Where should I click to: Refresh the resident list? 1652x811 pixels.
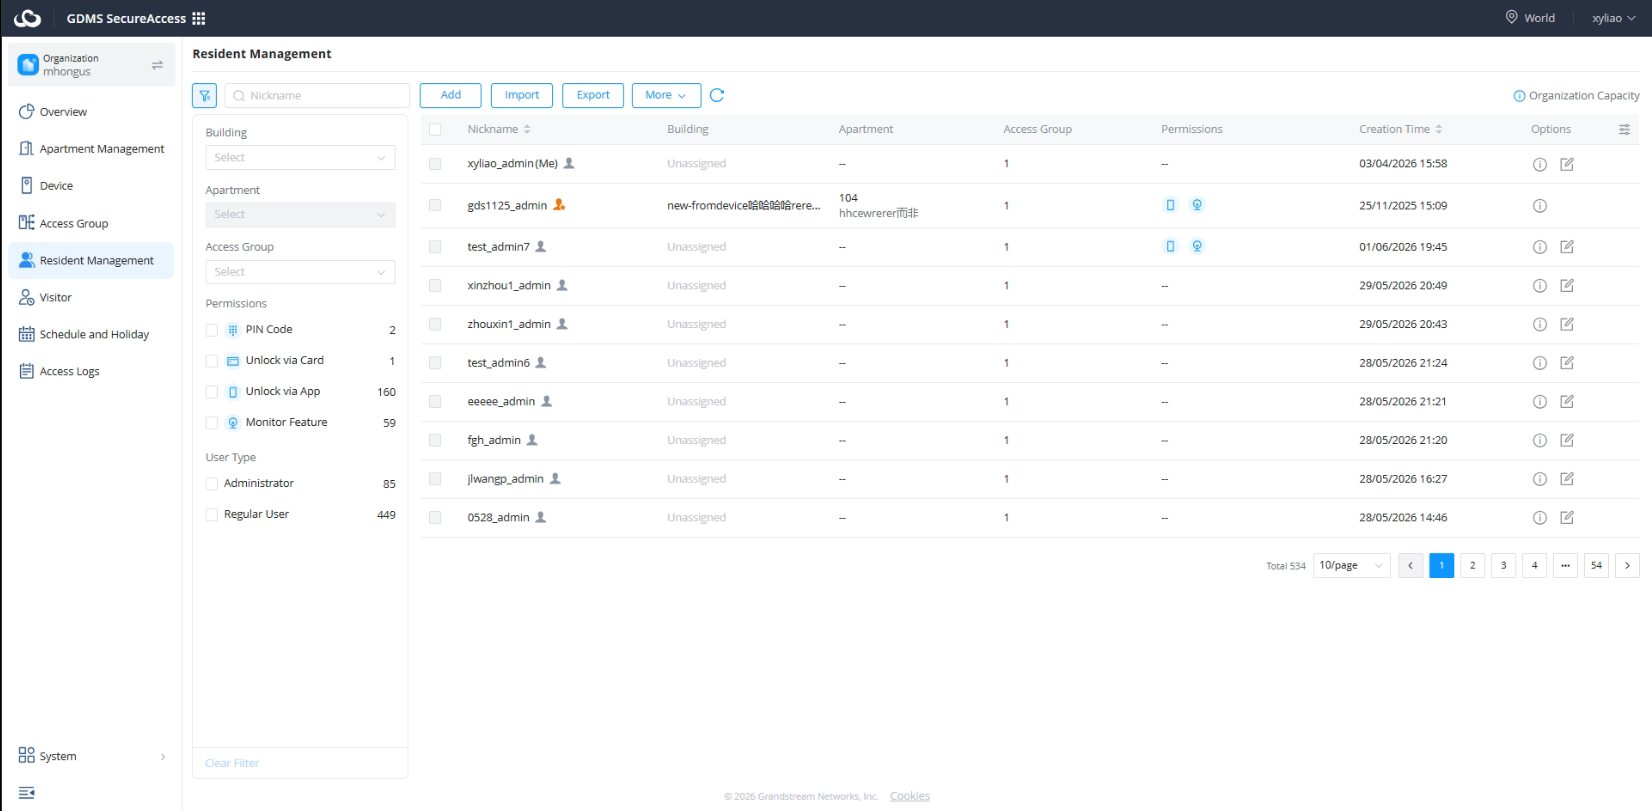(x=717, y=95)
